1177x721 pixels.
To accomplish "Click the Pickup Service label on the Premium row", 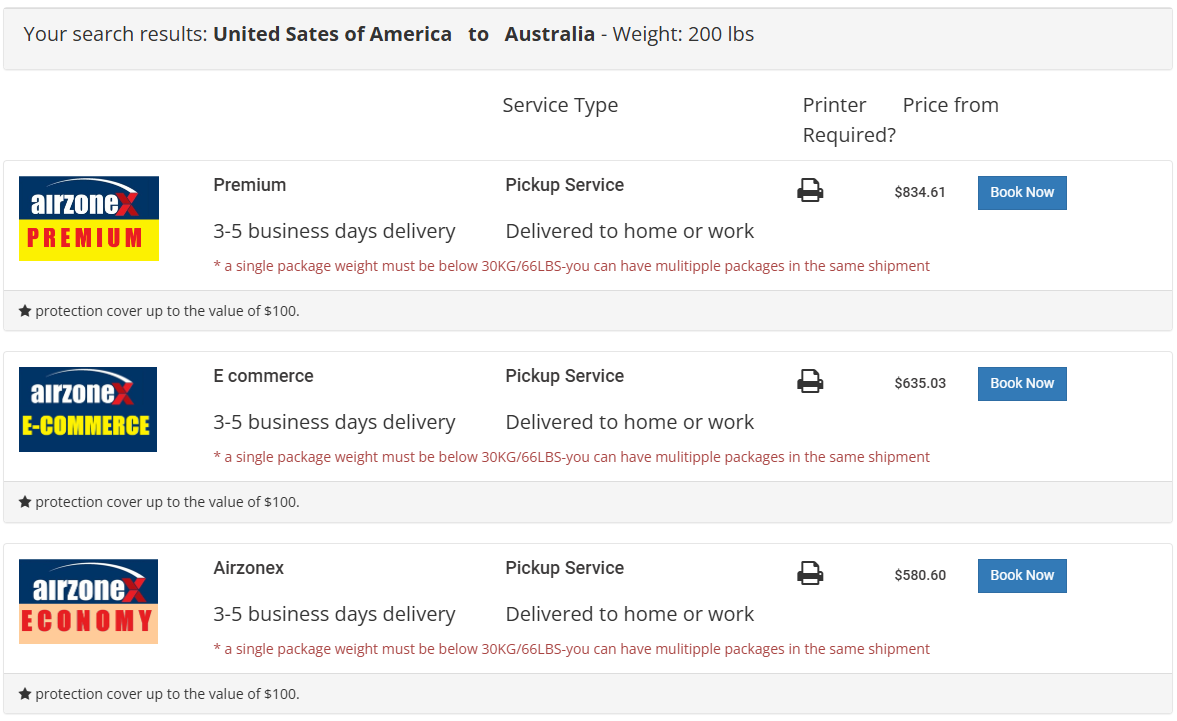I will click(x=563, y=185).
